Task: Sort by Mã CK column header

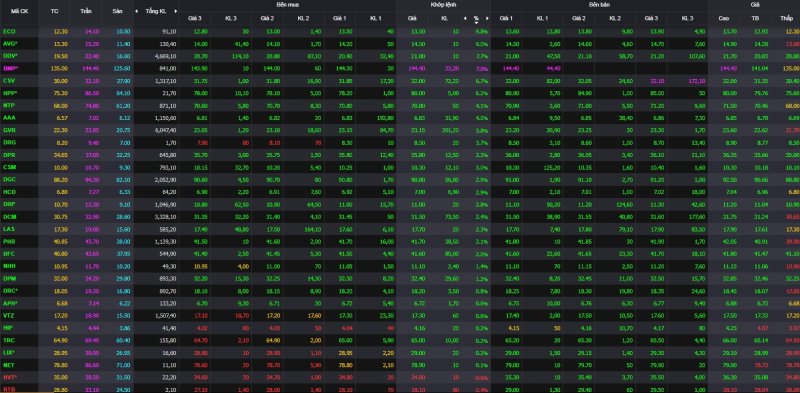Action: coord(18,11)
